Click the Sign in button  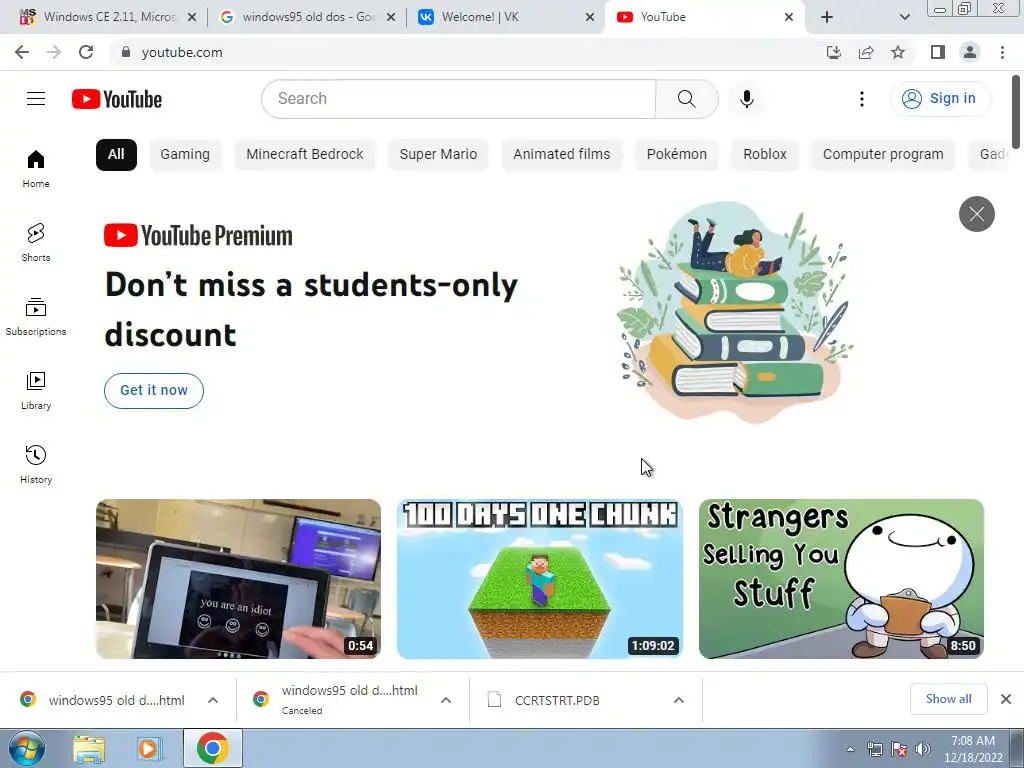click(x=940, y=99)
